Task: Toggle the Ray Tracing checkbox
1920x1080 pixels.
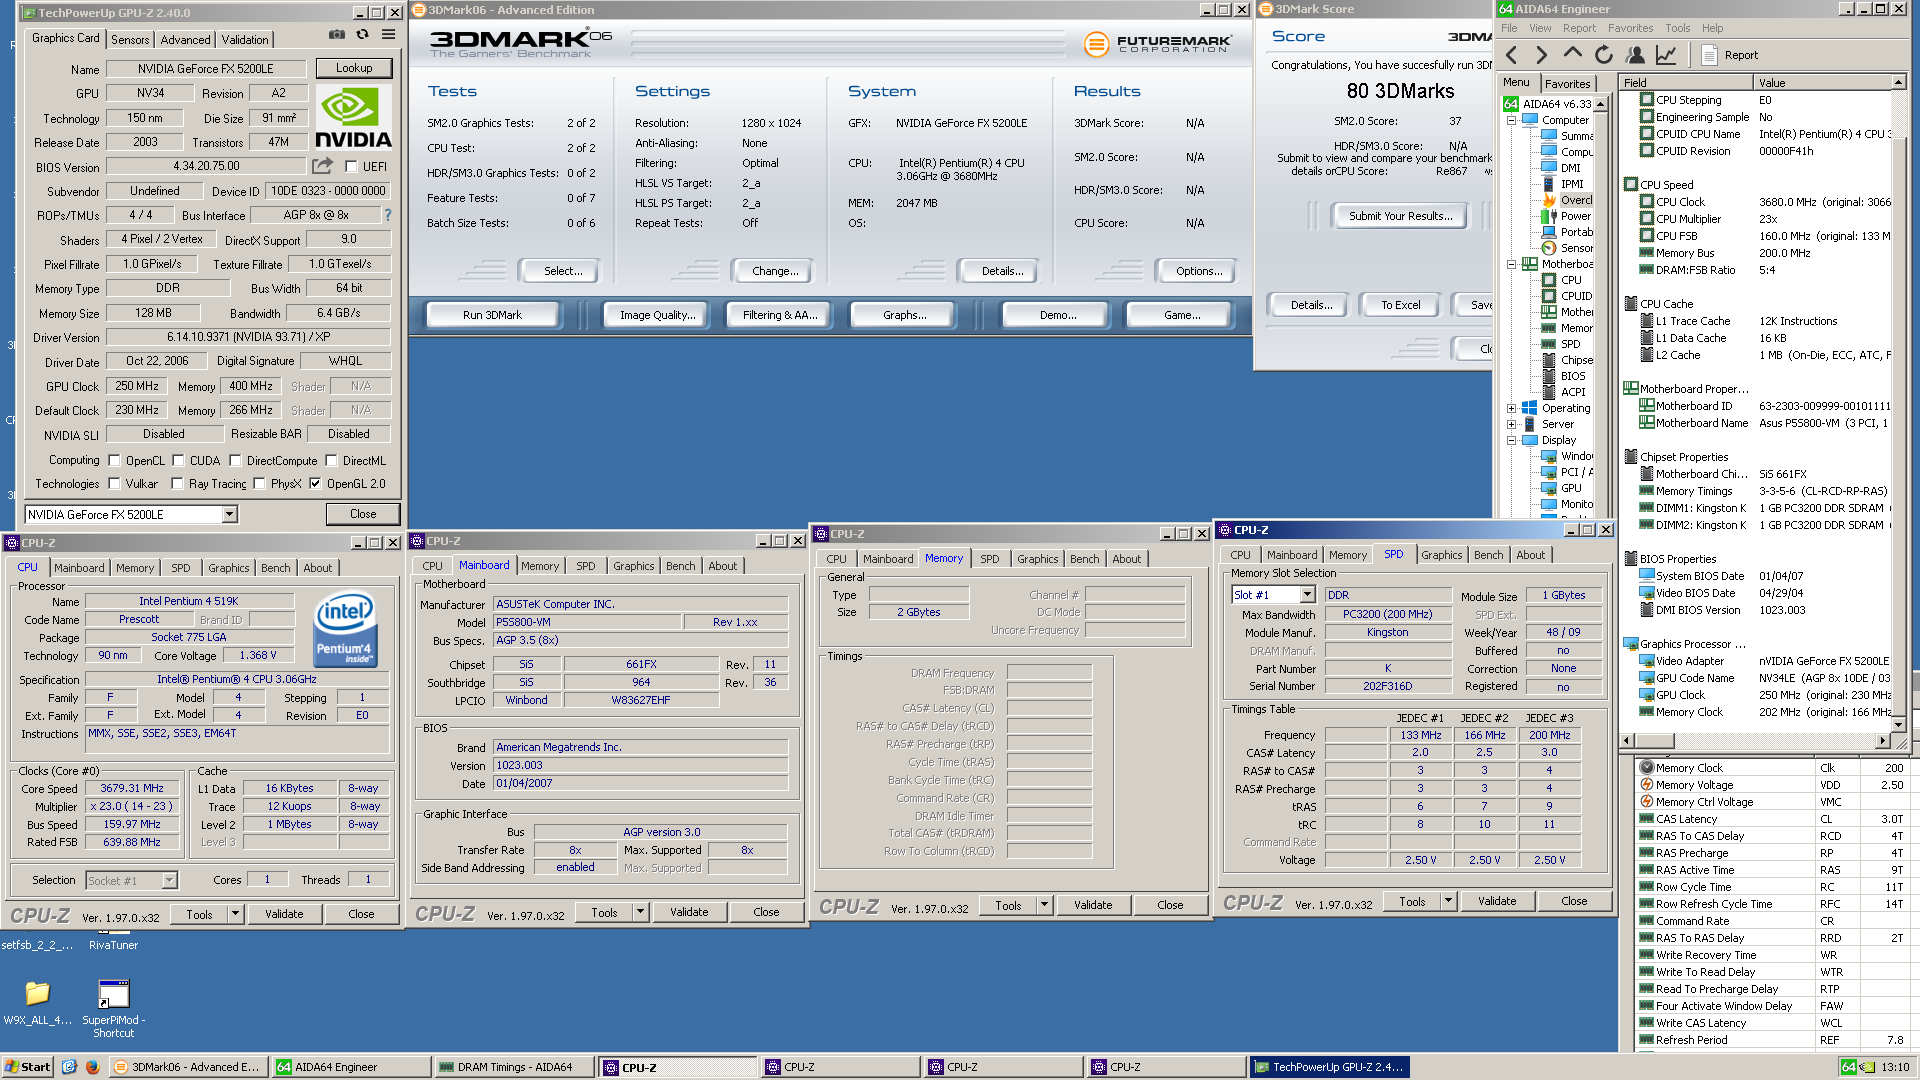Action: pyautogui.click(x=177, y=484)
